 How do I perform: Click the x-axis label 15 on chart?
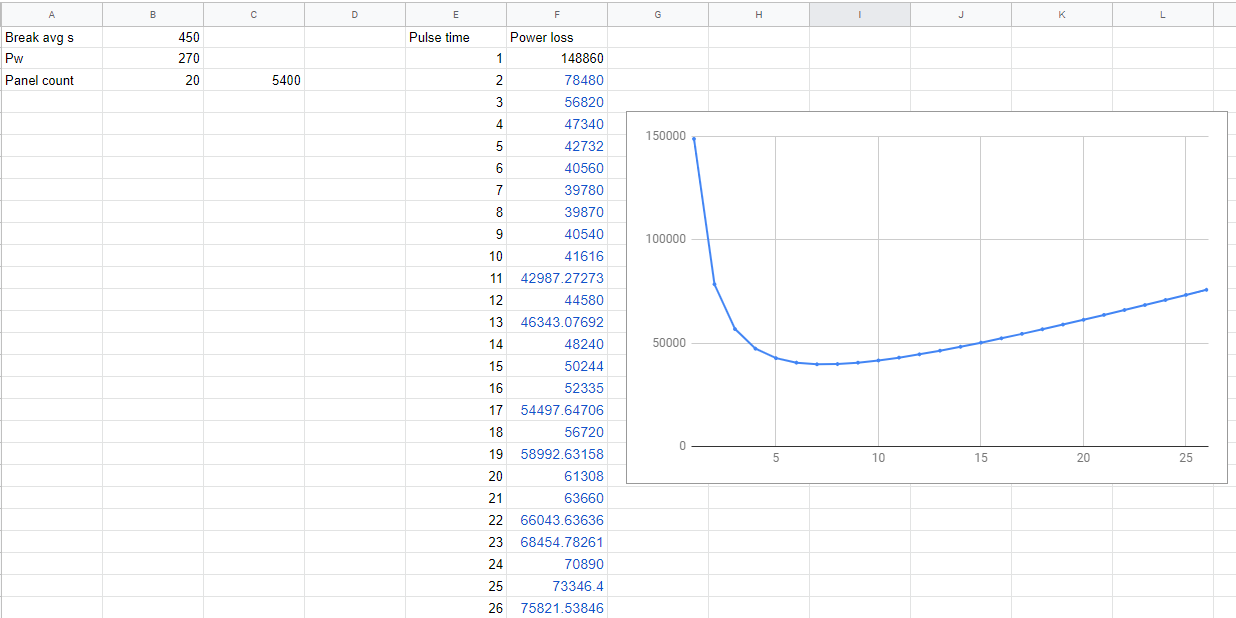coord(980,458)
